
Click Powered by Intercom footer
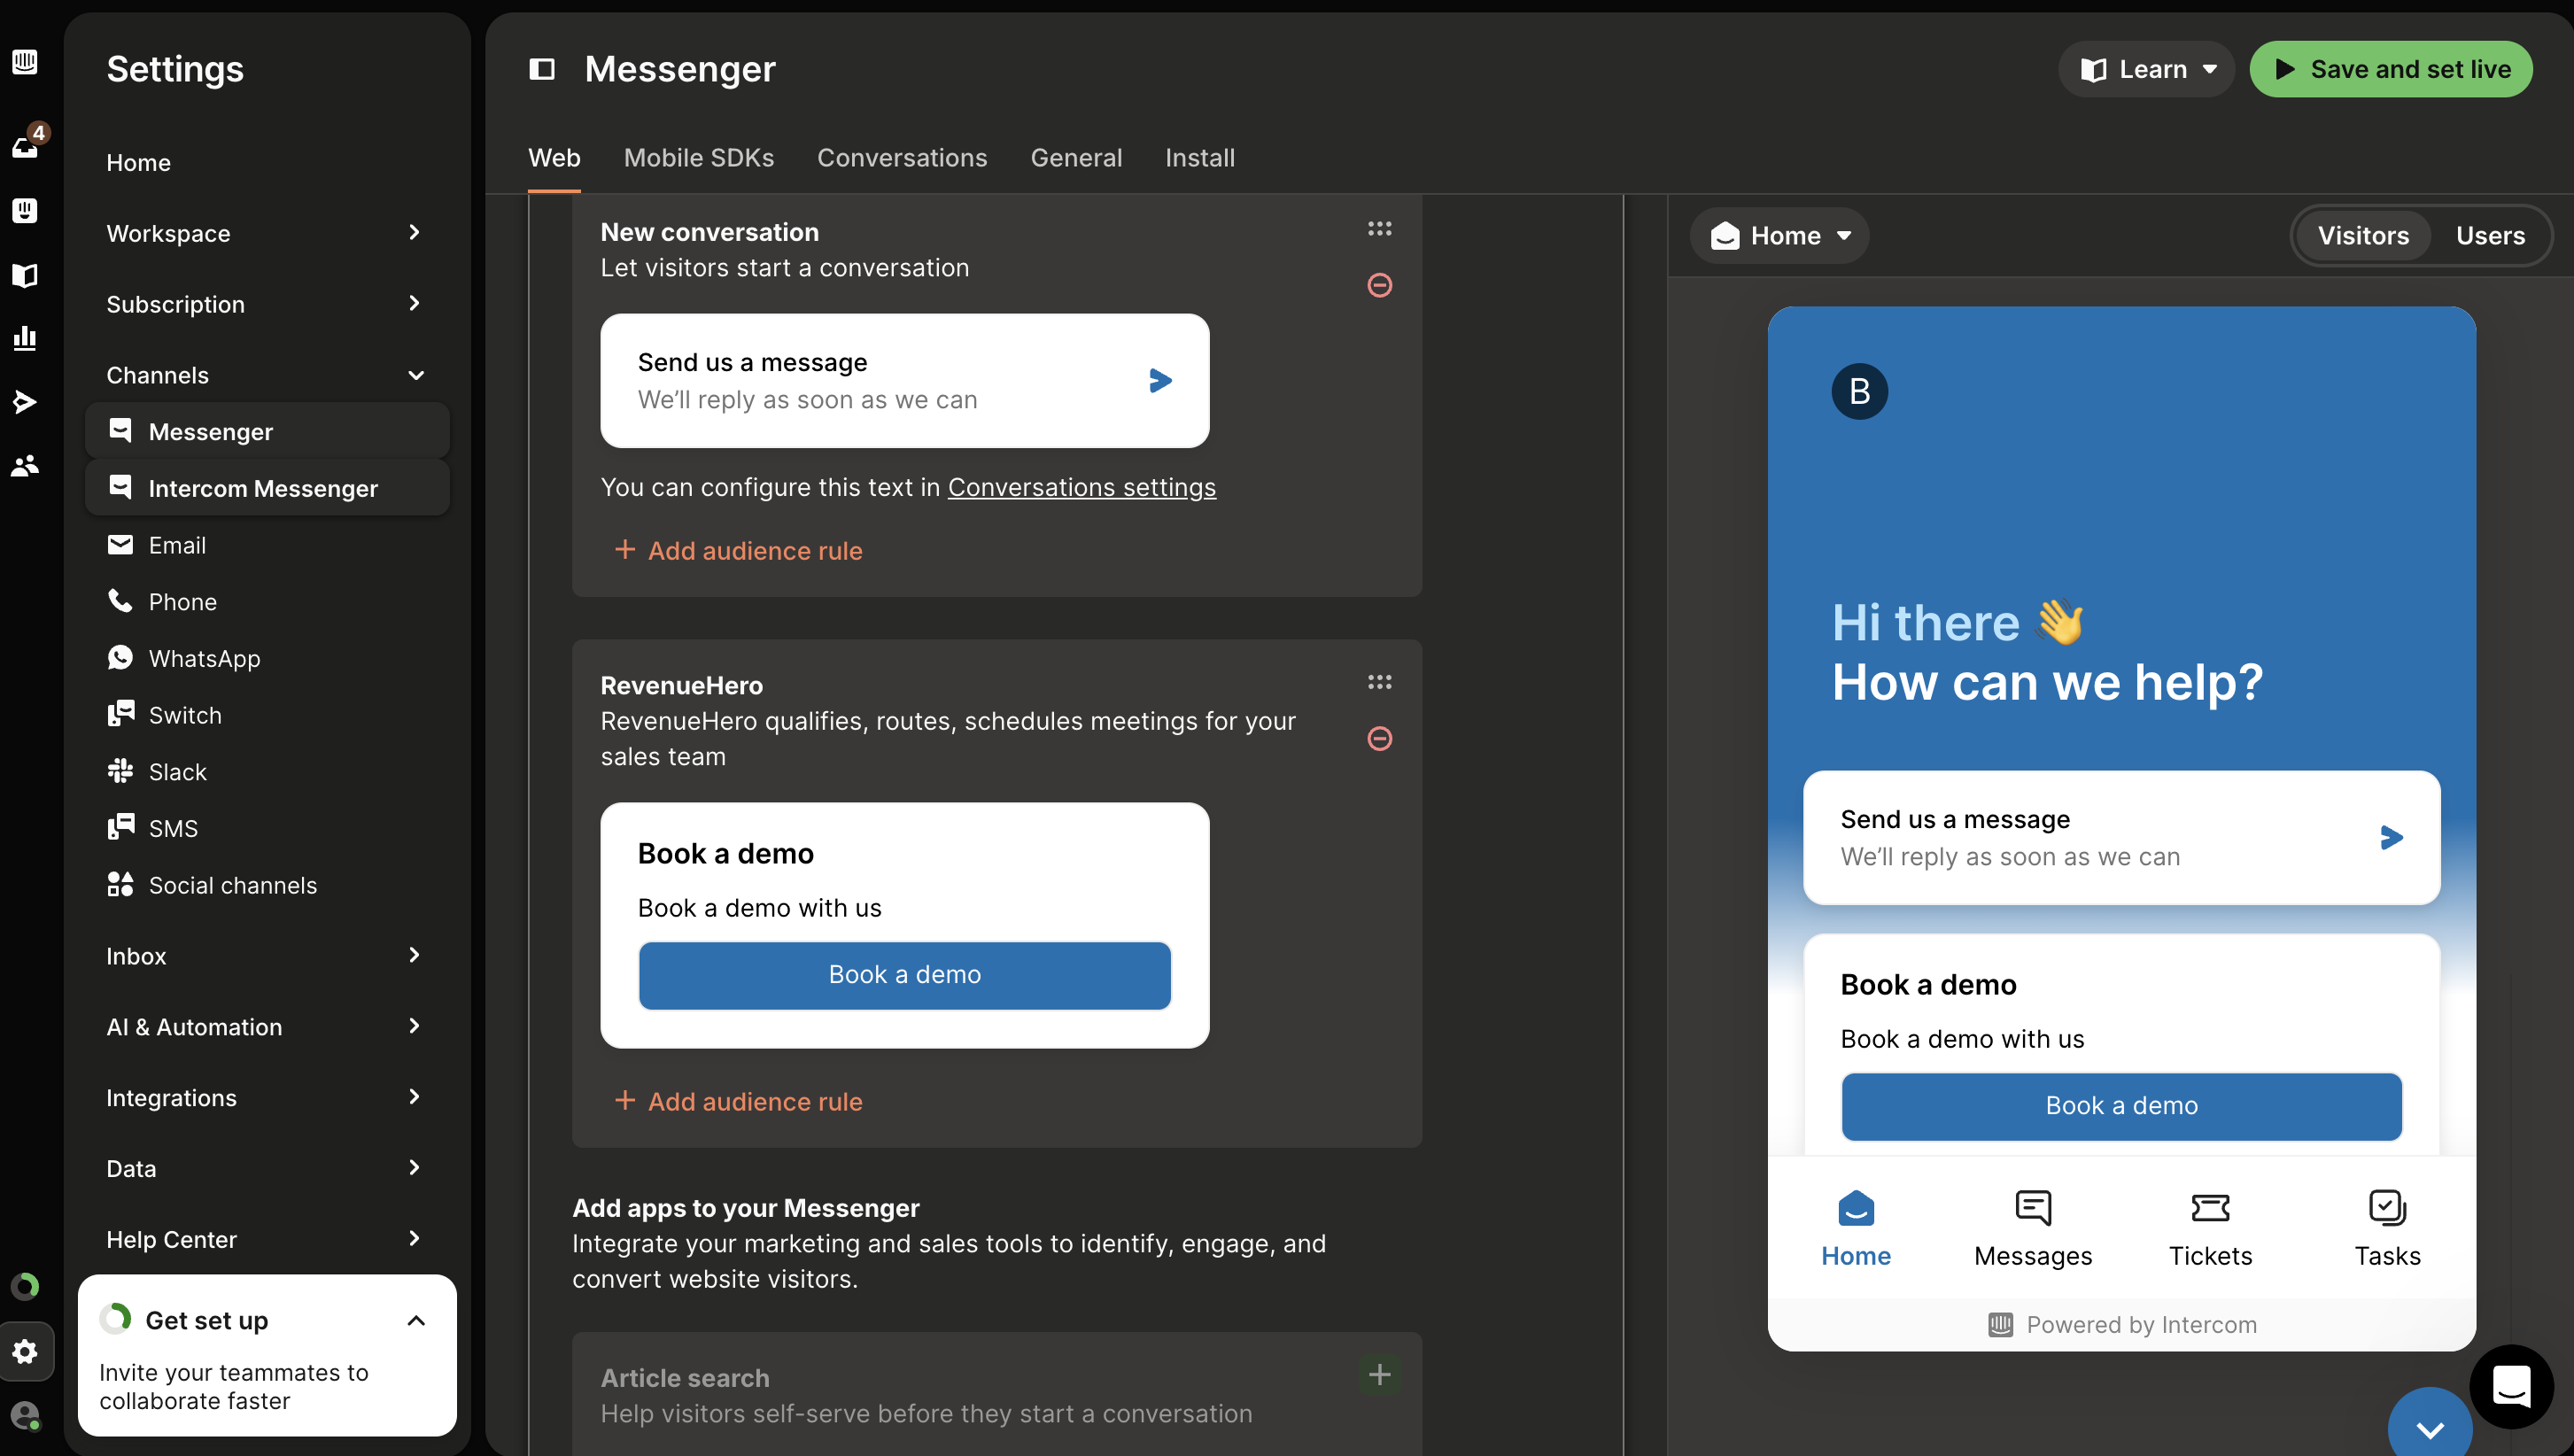click(2121, 1325)
